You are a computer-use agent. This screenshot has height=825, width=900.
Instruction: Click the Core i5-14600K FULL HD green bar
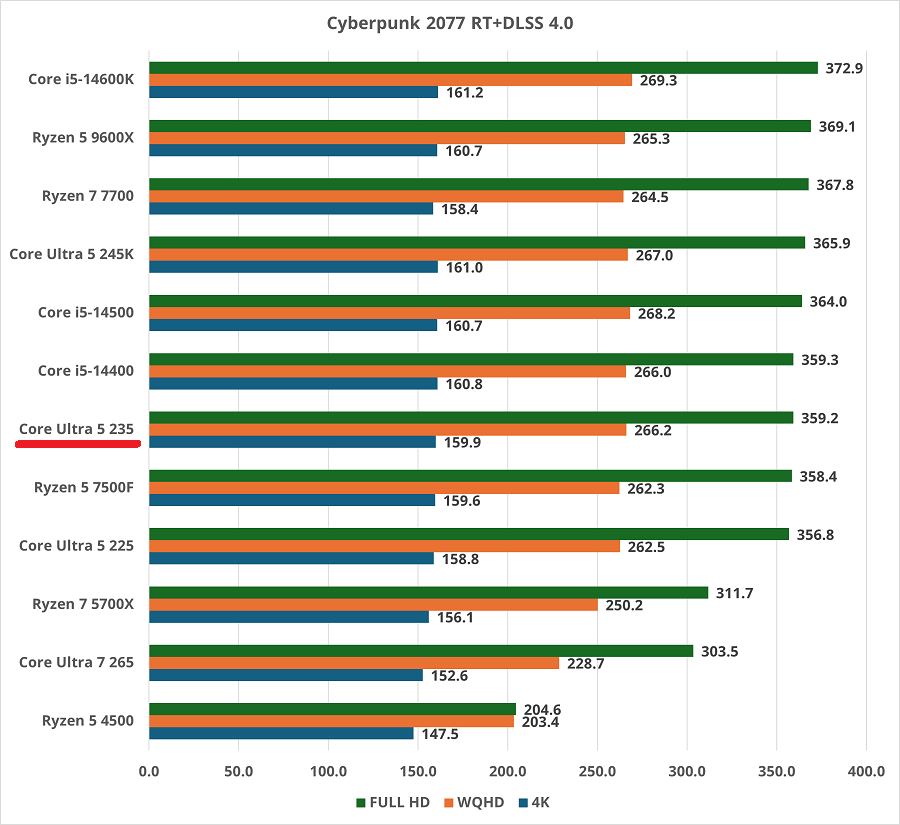(483, 68)
